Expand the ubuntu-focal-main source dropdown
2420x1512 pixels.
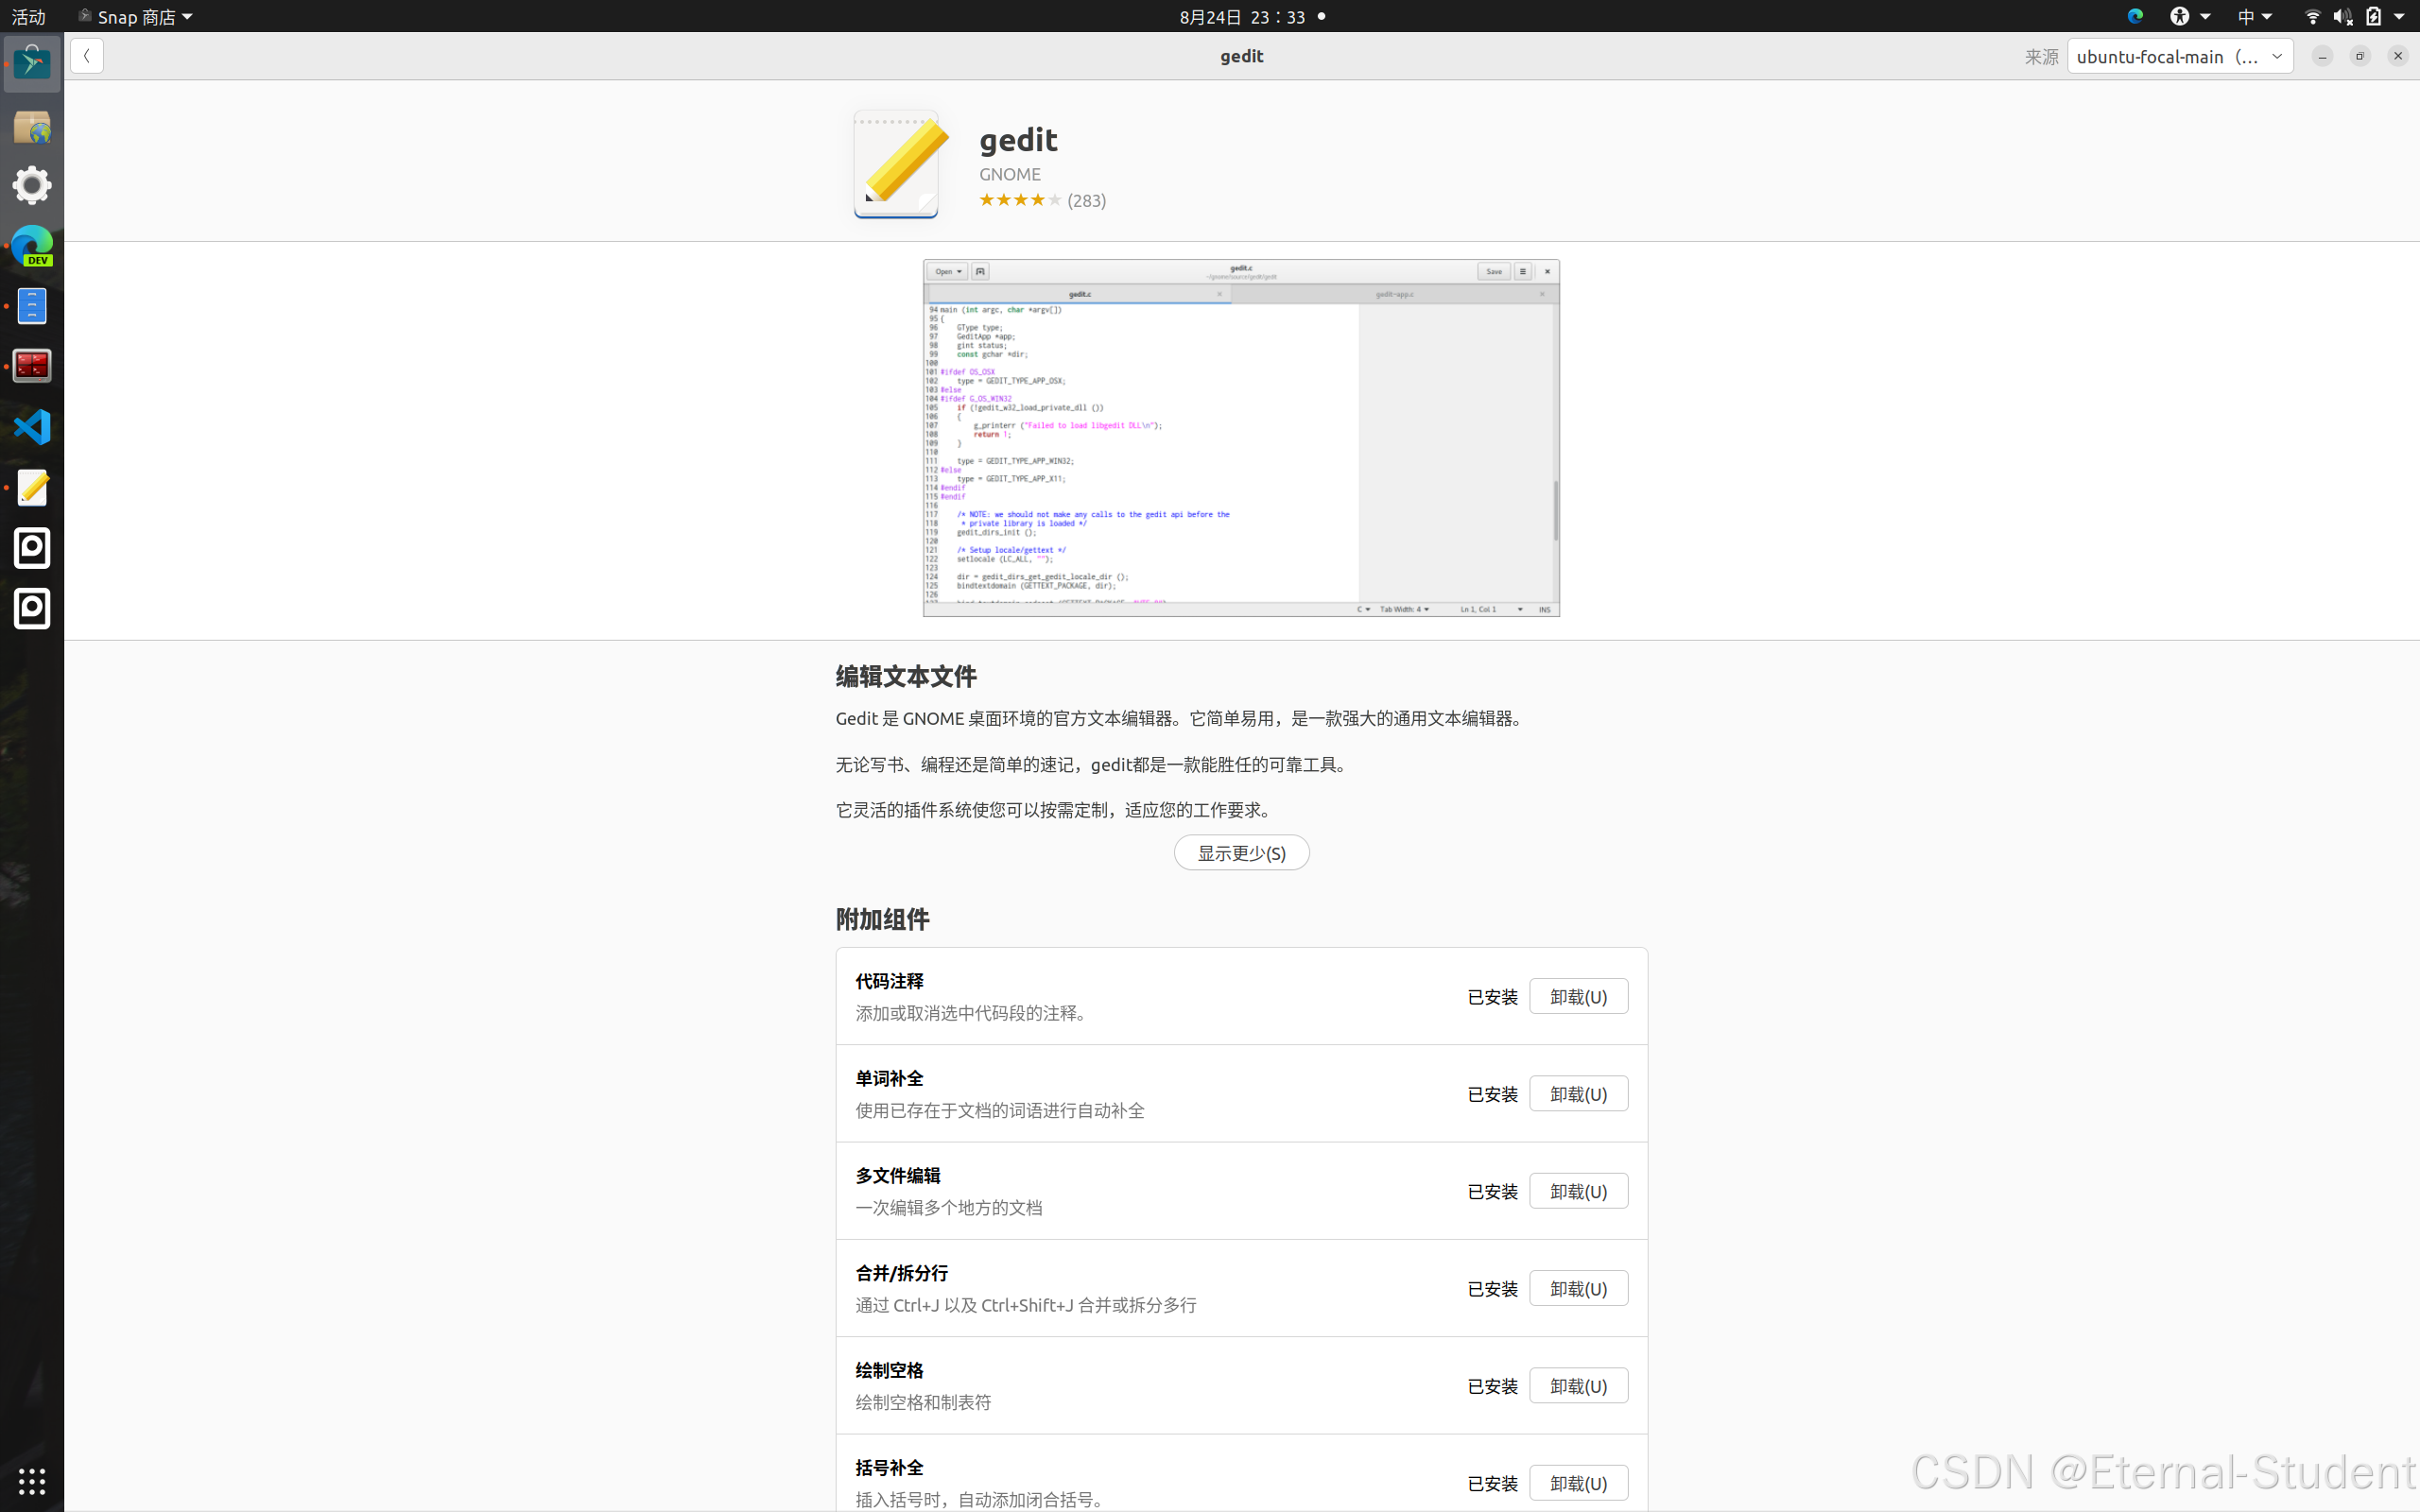(2179, 56)
